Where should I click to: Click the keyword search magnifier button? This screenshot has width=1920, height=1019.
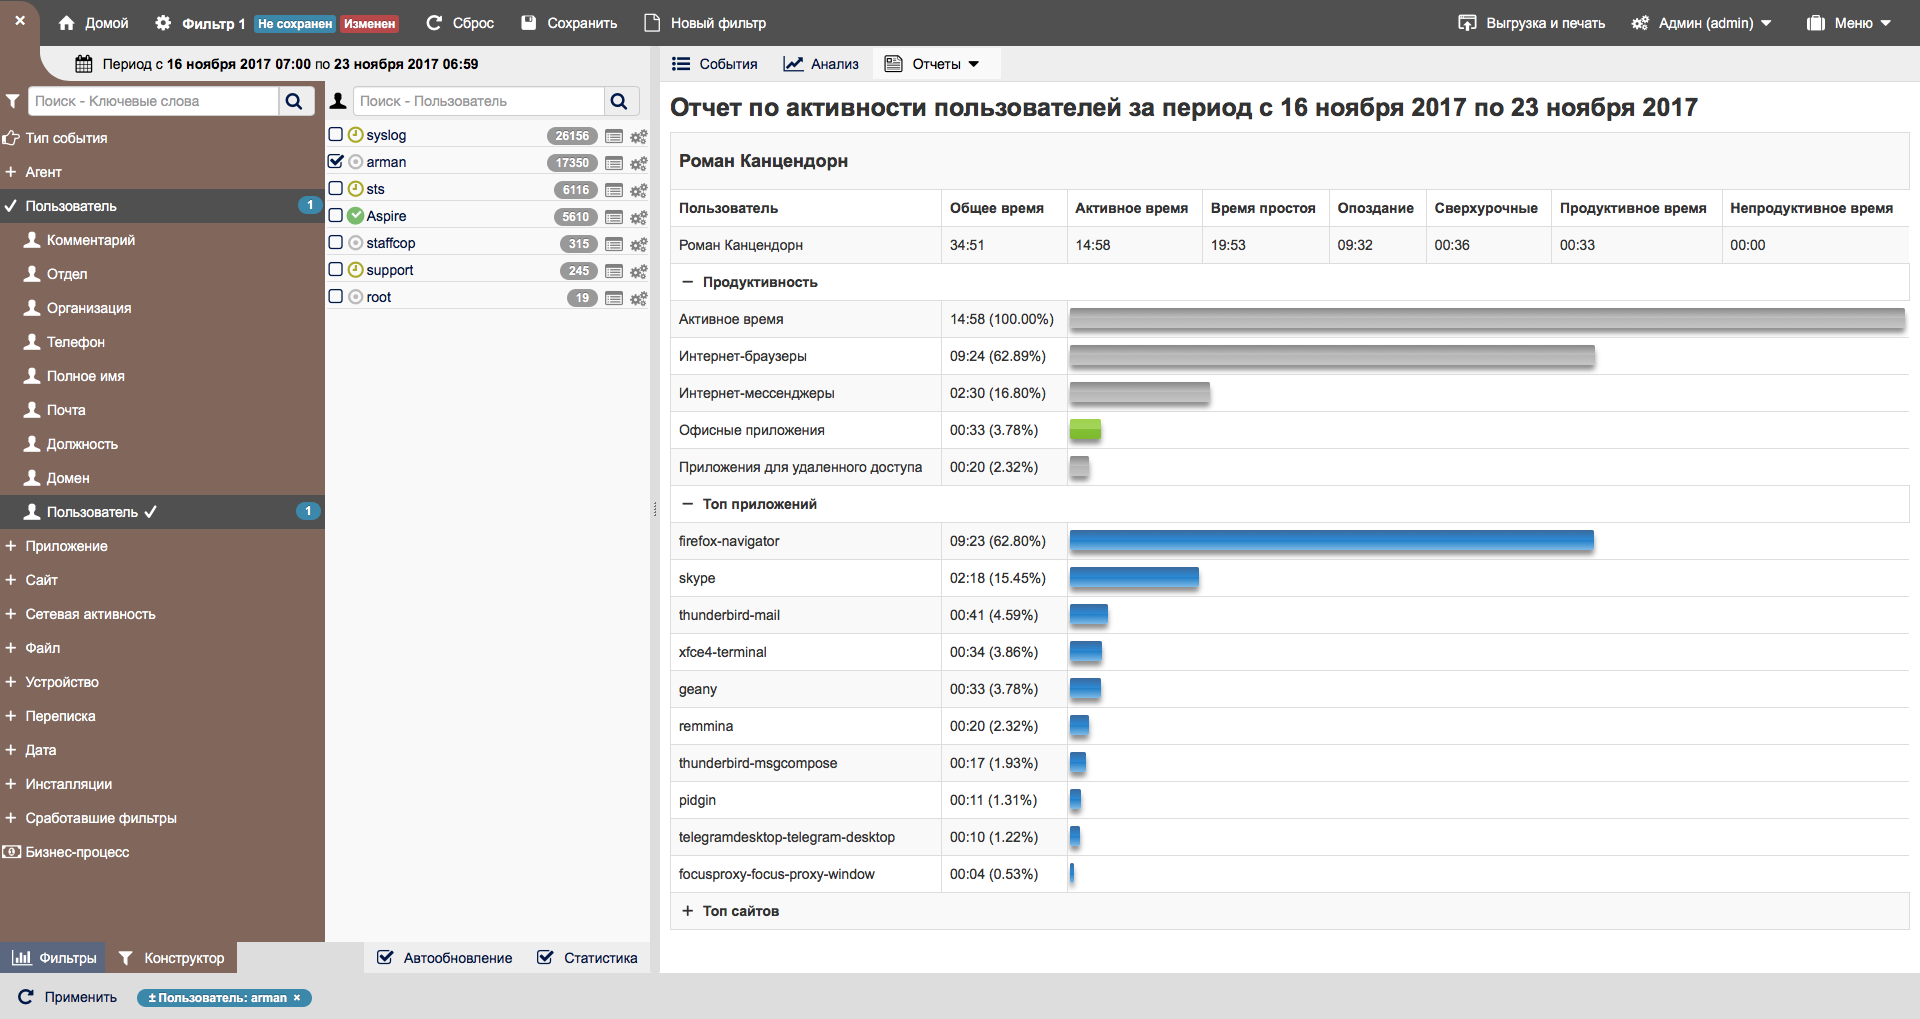point(294,101)
